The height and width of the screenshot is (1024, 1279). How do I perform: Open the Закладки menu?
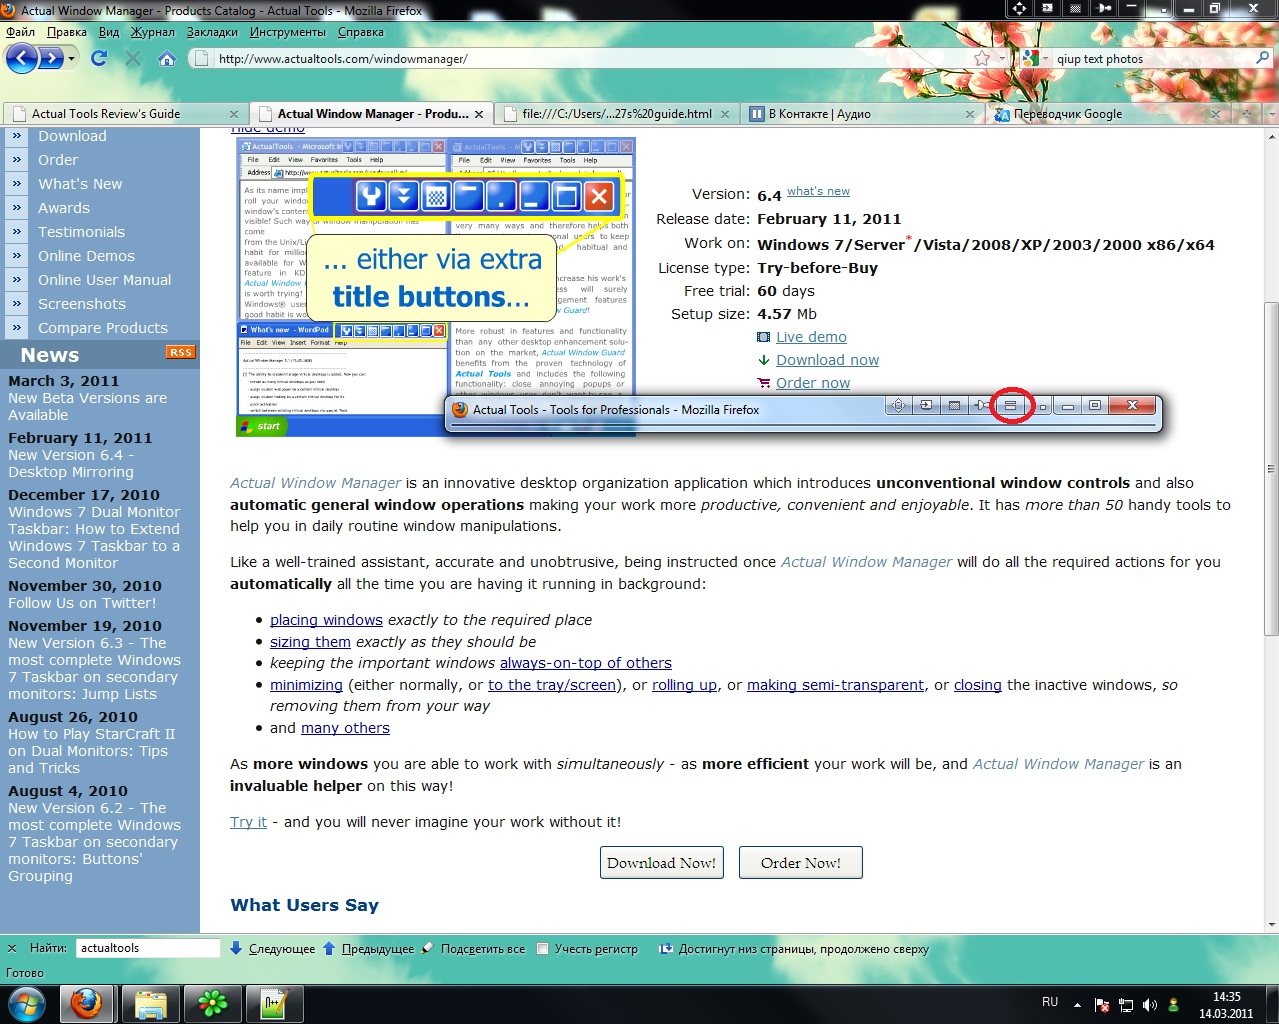click(212, 32)
